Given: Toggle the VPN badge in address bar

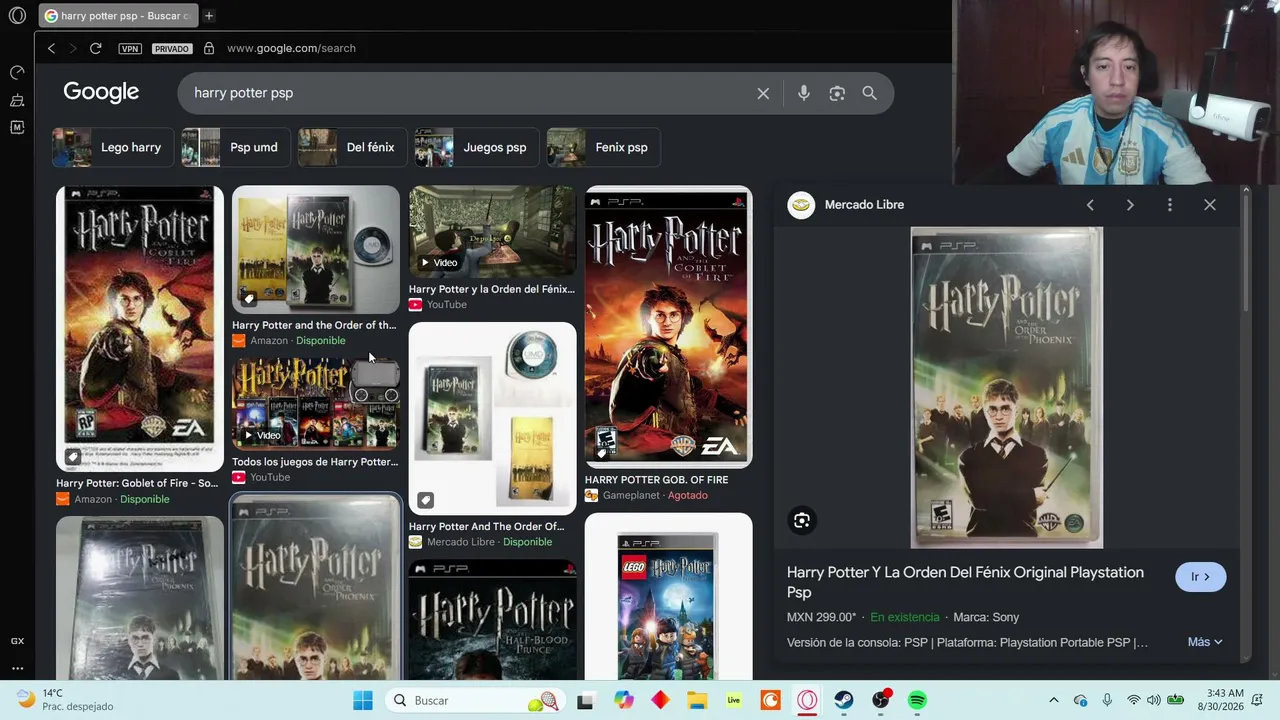Looking at the screenshot, I should (130, 48).
